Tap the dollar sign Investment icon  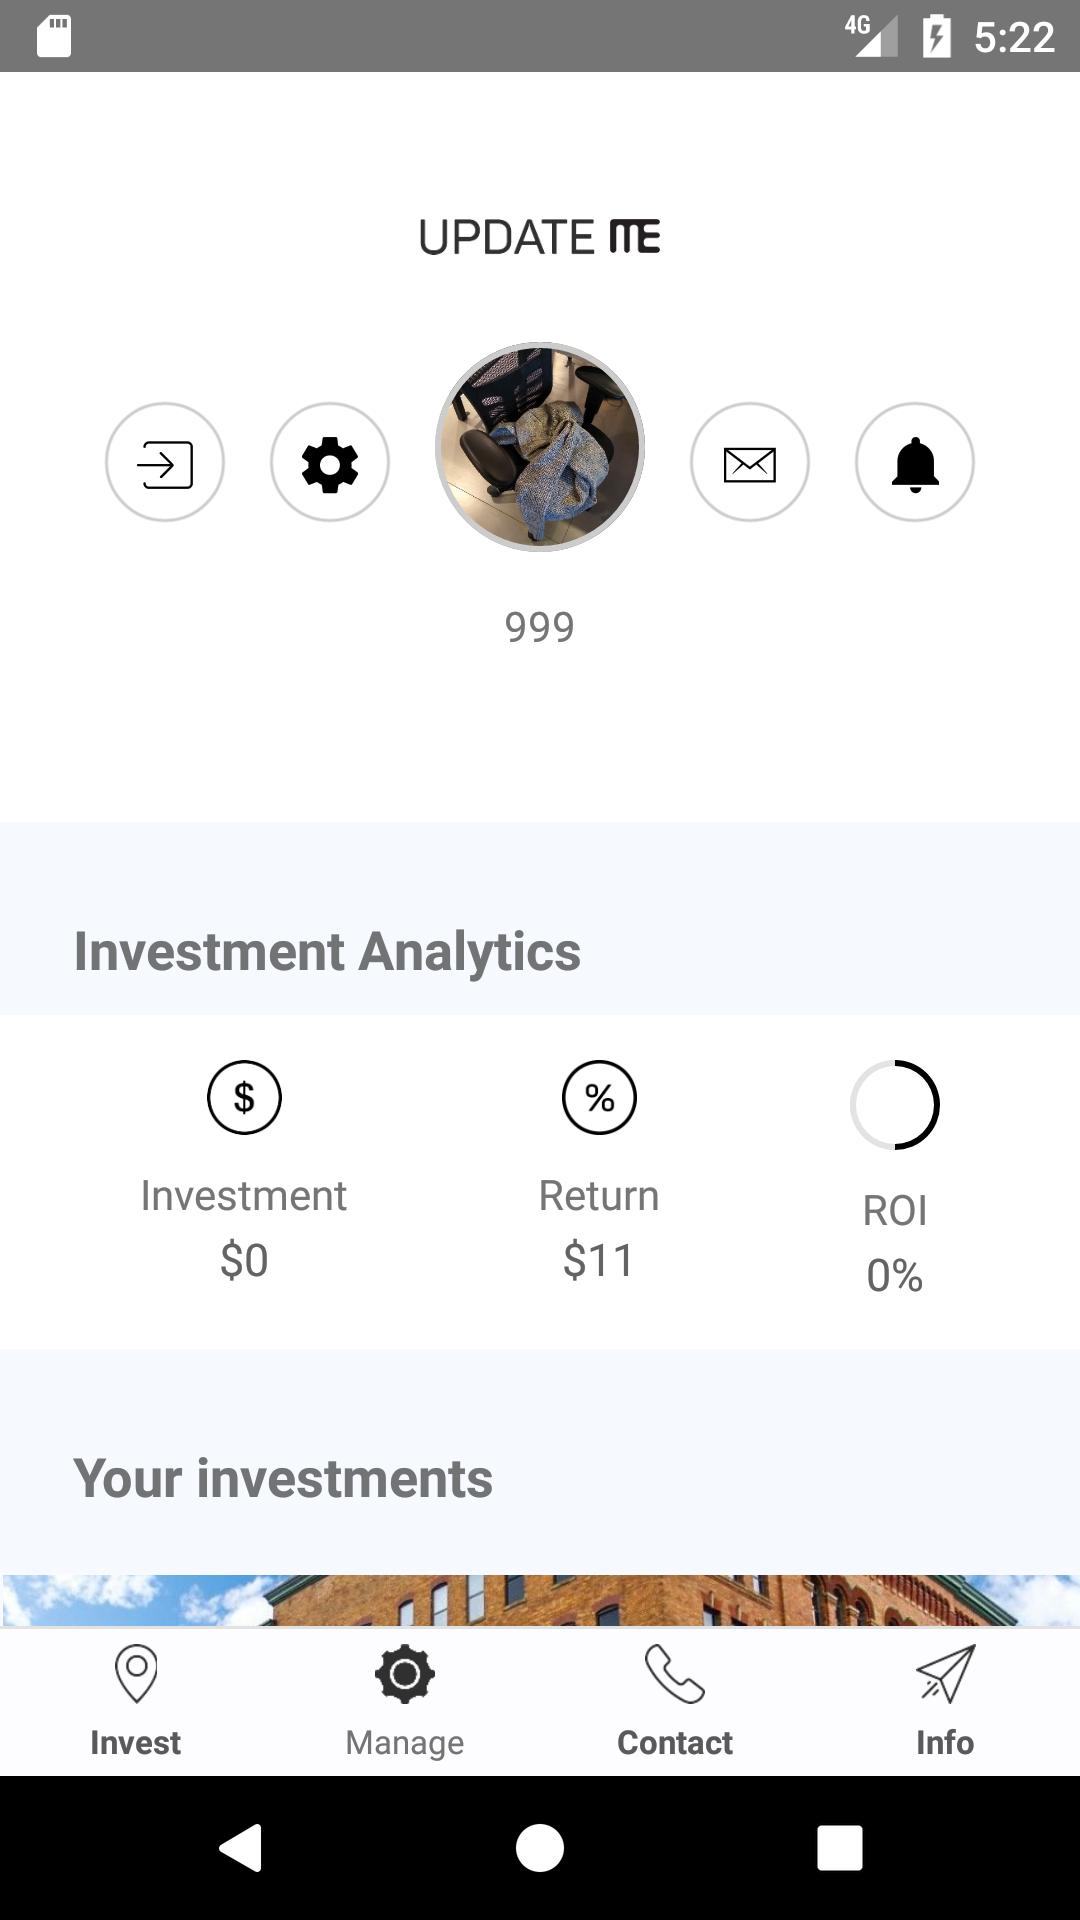244,1097
